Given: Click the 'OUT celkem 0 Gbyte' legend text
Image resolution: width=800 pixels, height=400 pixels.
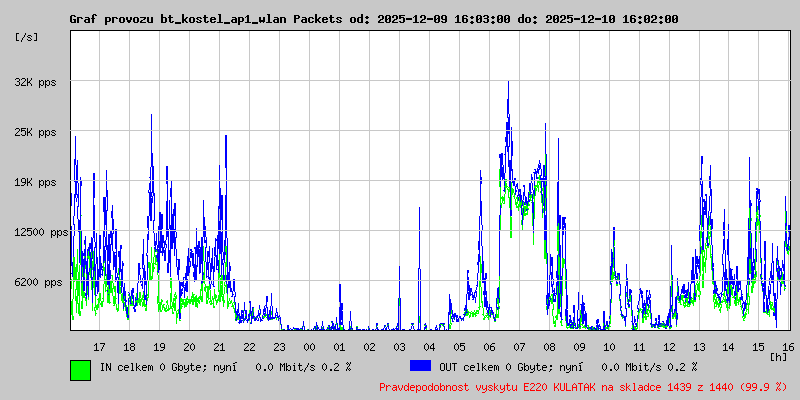Looking at the screenshot, I should [495, 367].
